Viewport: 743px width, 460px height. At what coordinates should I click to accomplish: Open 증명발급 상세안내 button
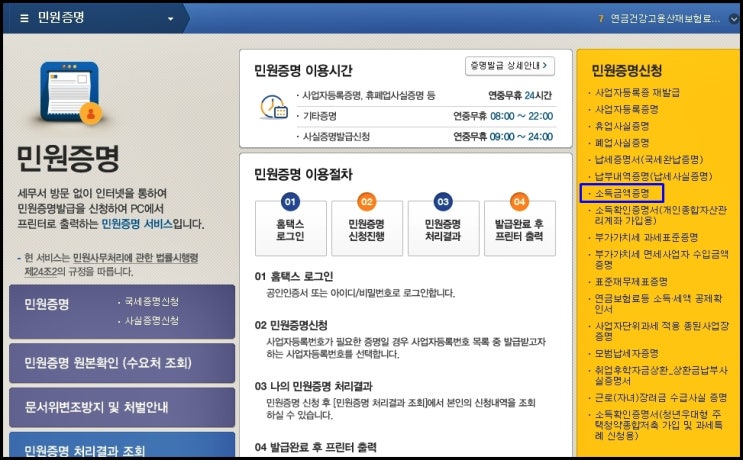509,66
